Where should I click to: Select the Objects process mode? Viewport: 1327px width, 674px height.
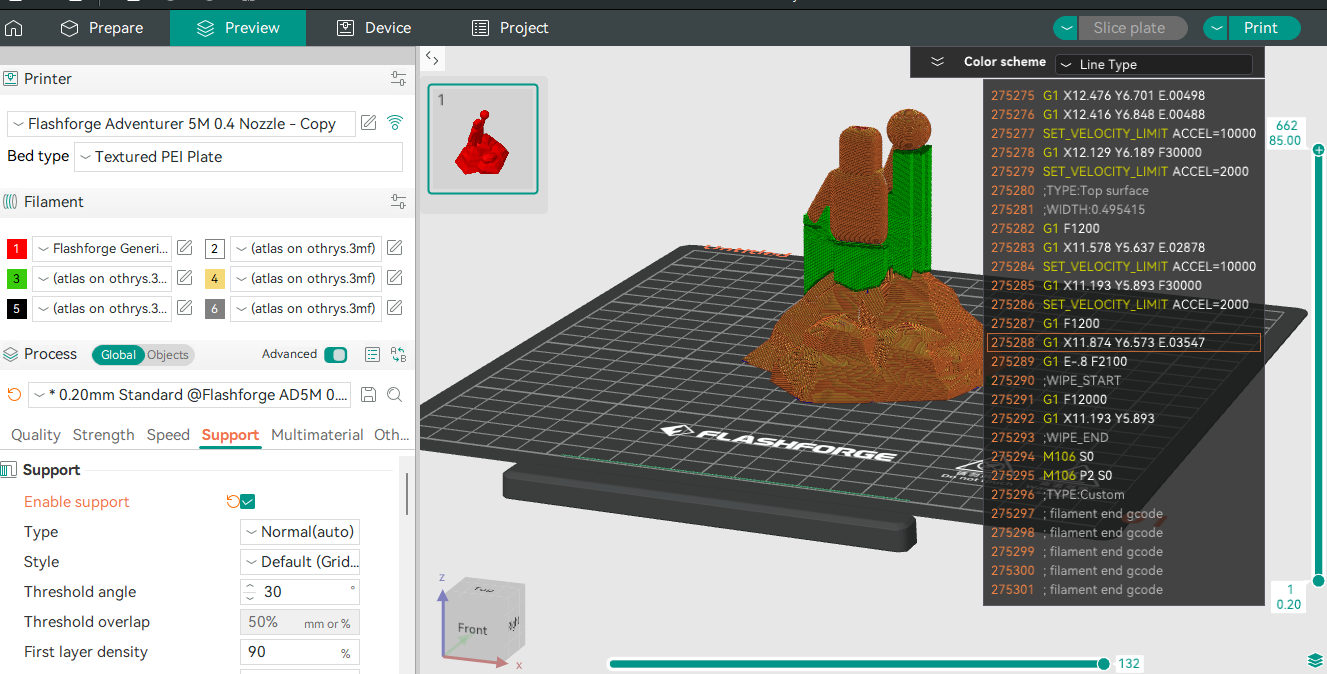[168, 355]
